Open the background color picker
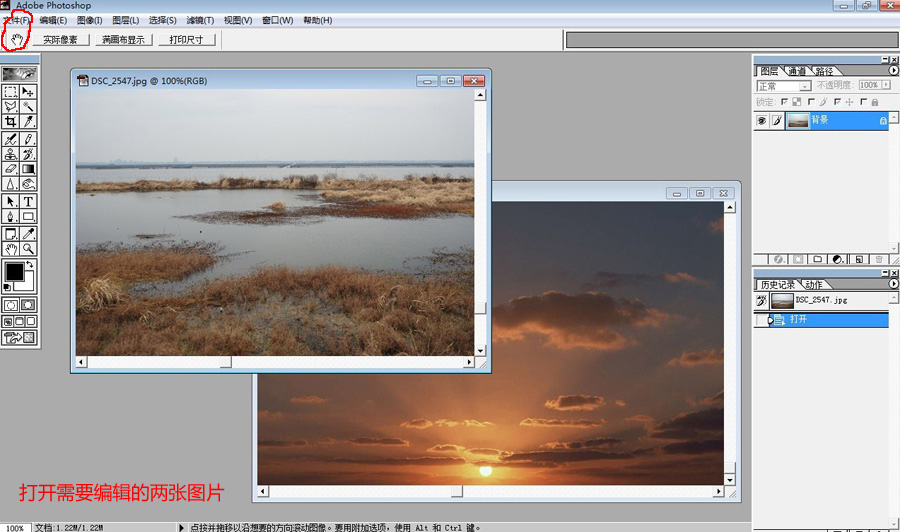 (x=29, y=284)
